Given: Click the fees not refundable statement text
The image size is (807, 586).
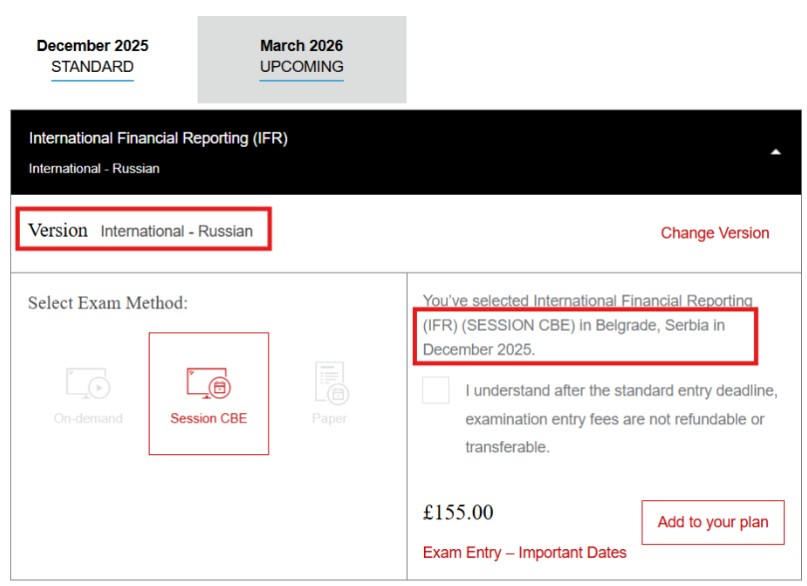Looking at the screenshot, I should (620, 418).
